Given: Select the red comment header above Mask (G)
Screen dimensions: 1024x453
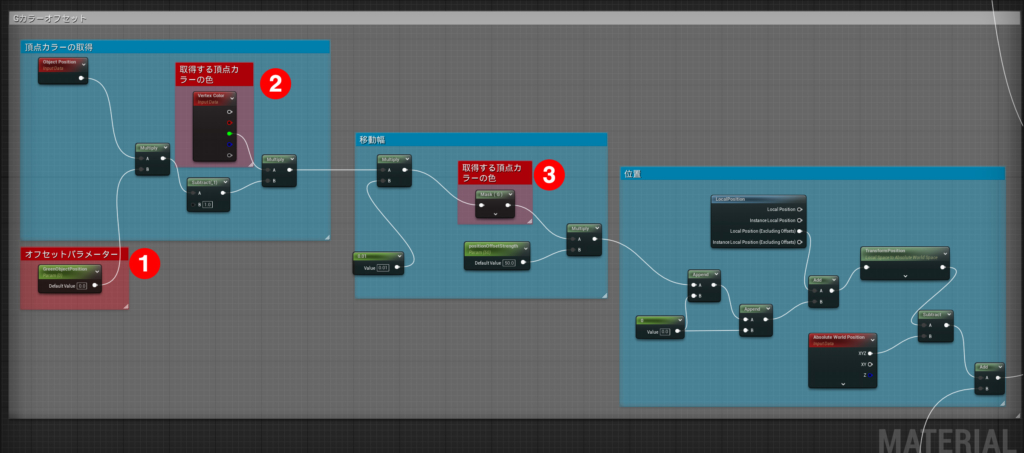Looking at the screenshot, I should click(494, 173).
